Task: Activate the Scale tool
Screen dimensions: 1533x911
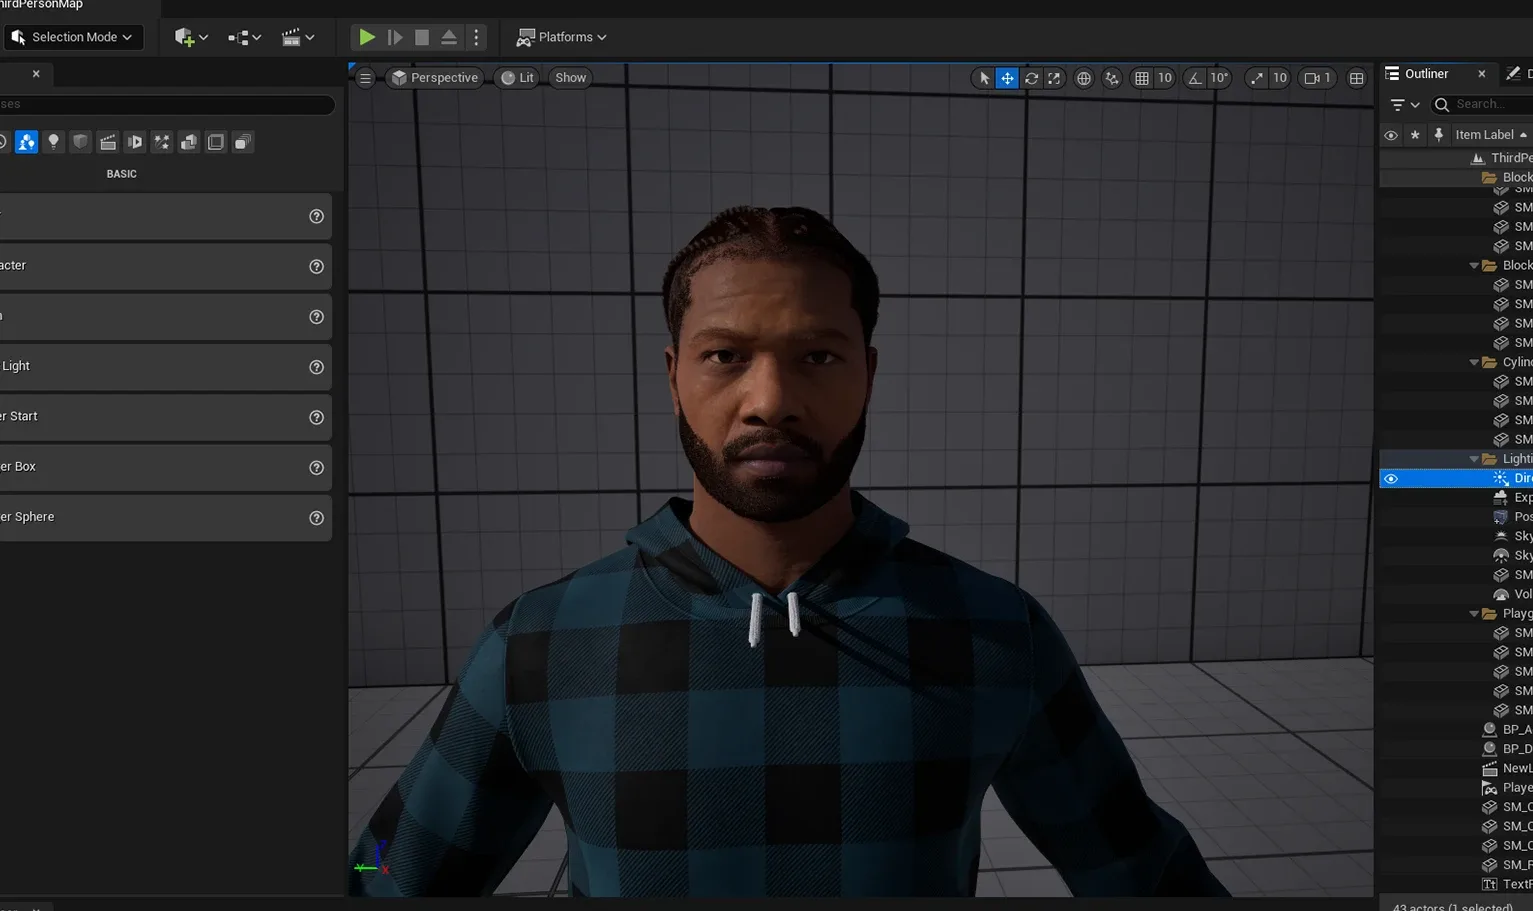Action: 1054,78
